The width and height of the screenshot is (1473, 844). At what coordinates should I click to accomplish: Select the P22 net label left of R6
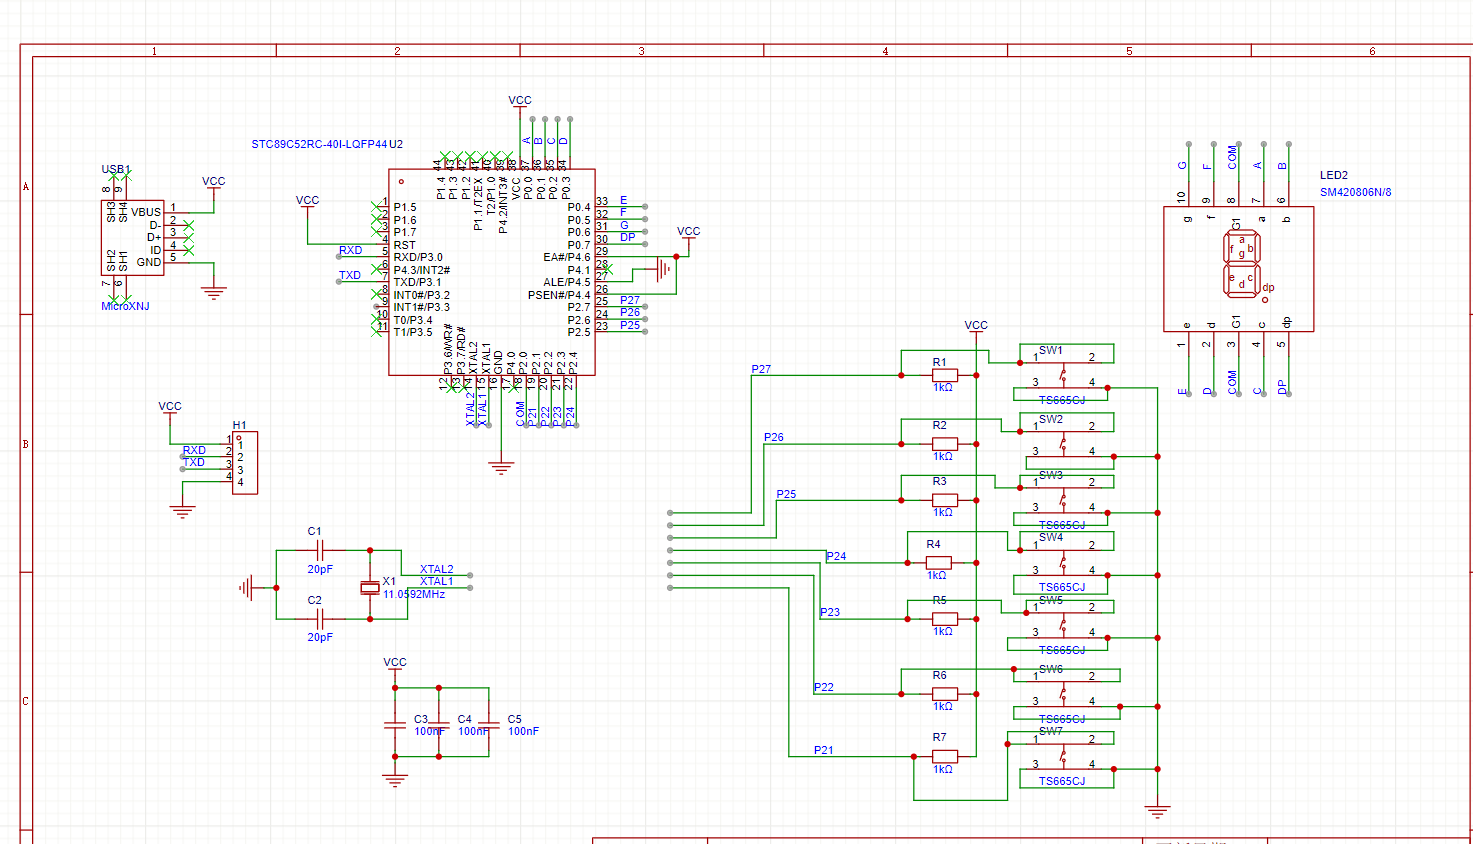[824, 687]
